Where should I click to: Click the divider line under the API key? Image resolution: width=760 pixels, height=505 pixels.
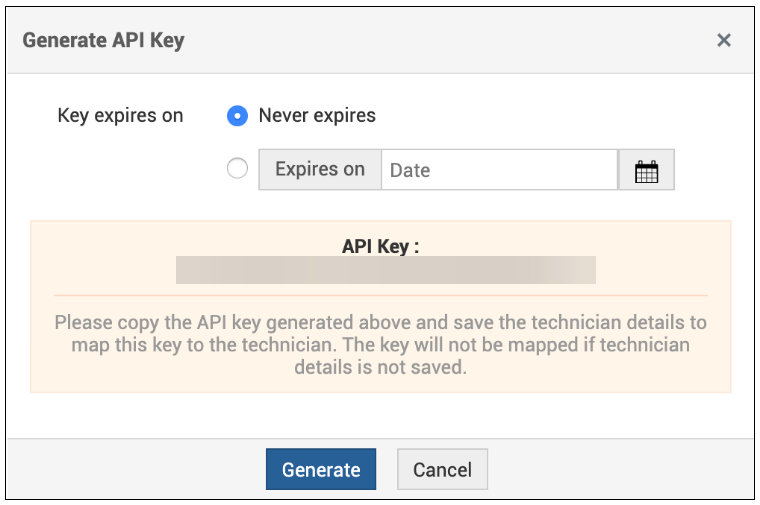[380, 295]
